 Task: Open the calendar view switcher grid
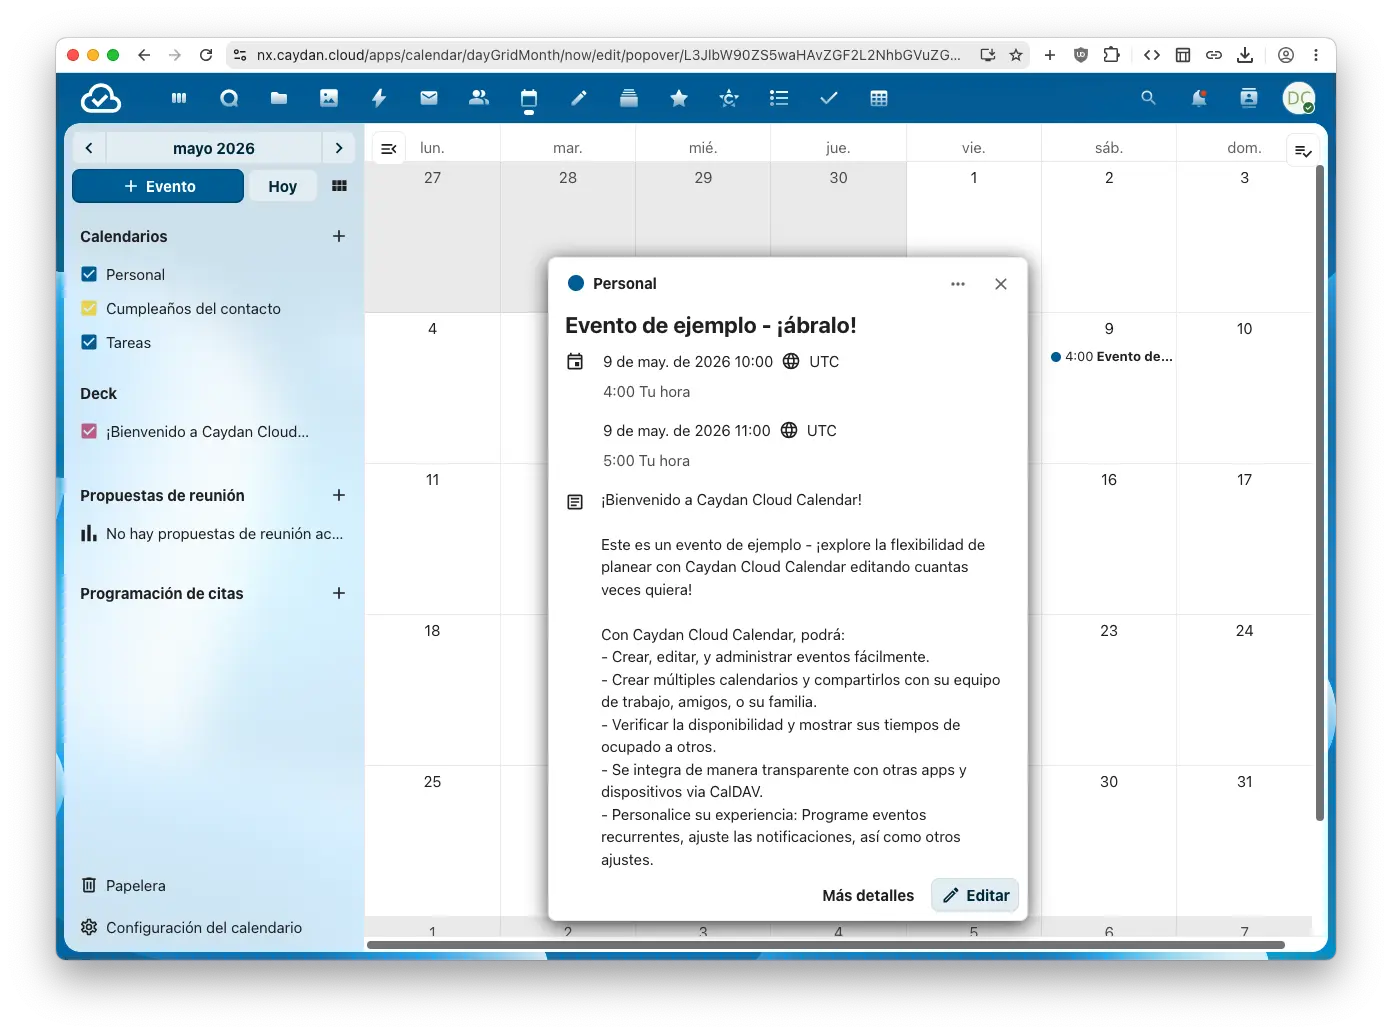339,186
